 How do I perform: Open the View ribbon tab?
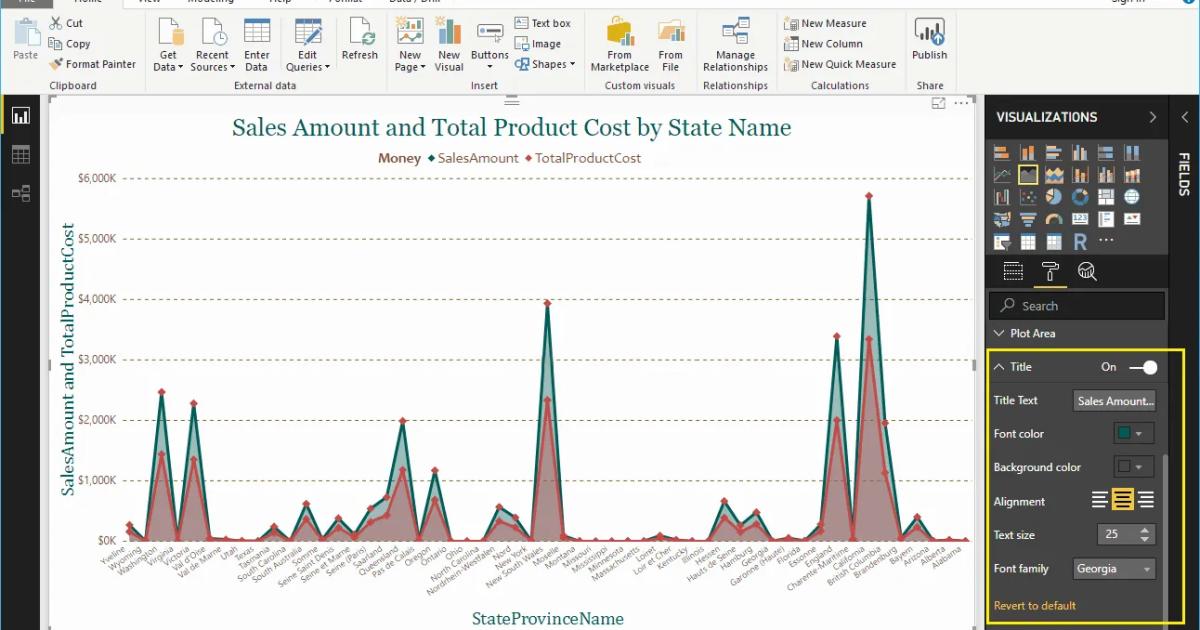(x=150, y=2)
